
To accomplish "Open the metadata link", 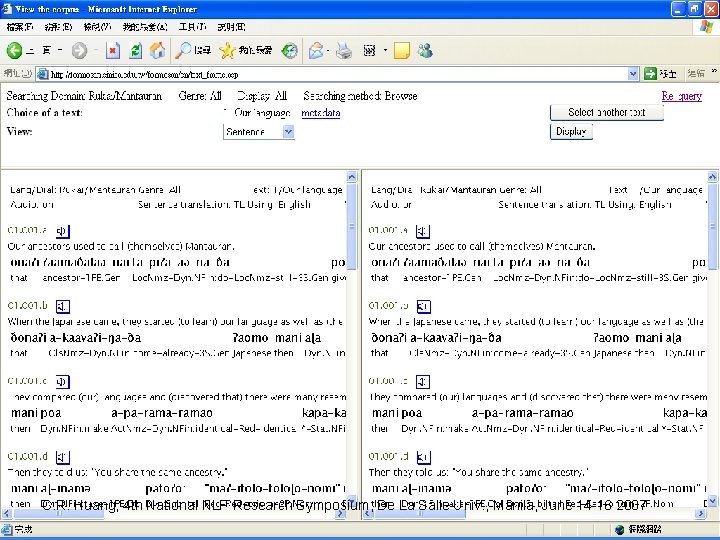I will (x=321, y=113).
